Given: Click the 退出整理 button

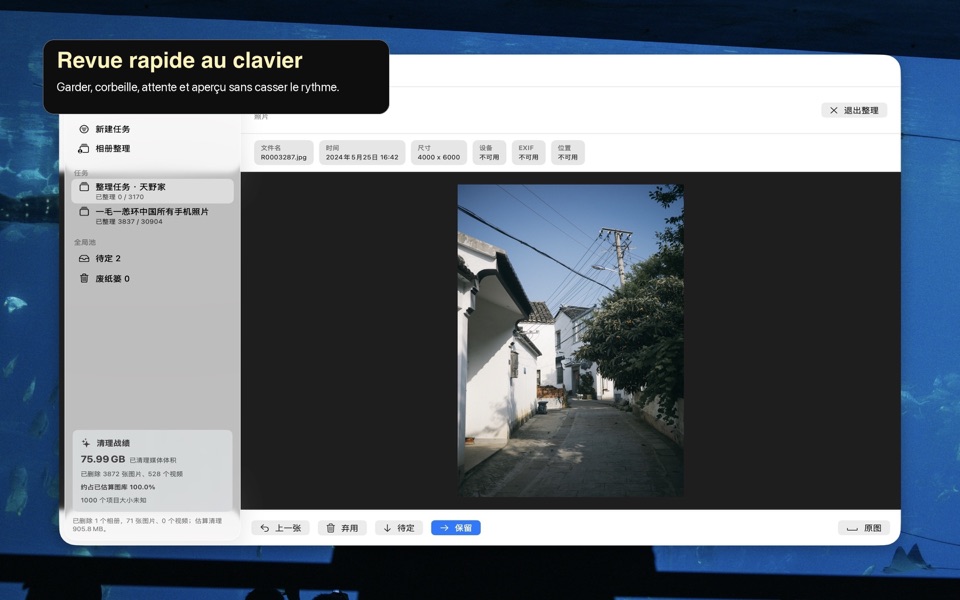Looking at the screenshot, I should click(854, 110).
